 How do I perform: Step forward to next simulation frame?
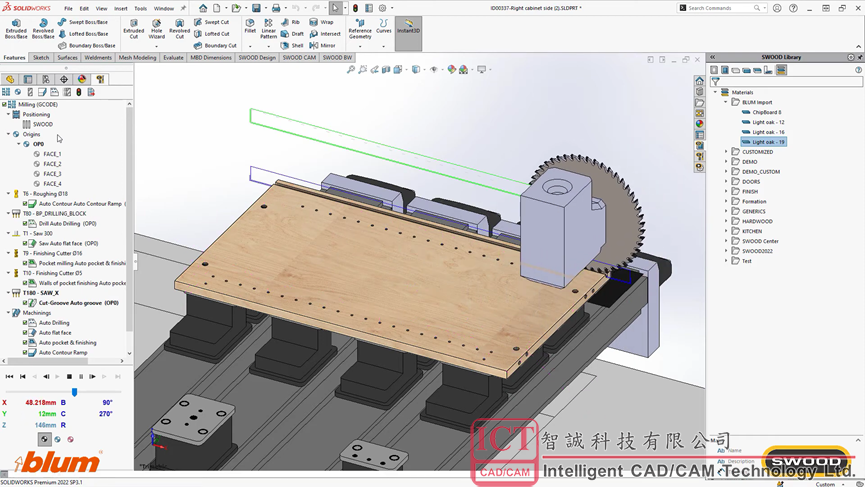click(92, 377)
